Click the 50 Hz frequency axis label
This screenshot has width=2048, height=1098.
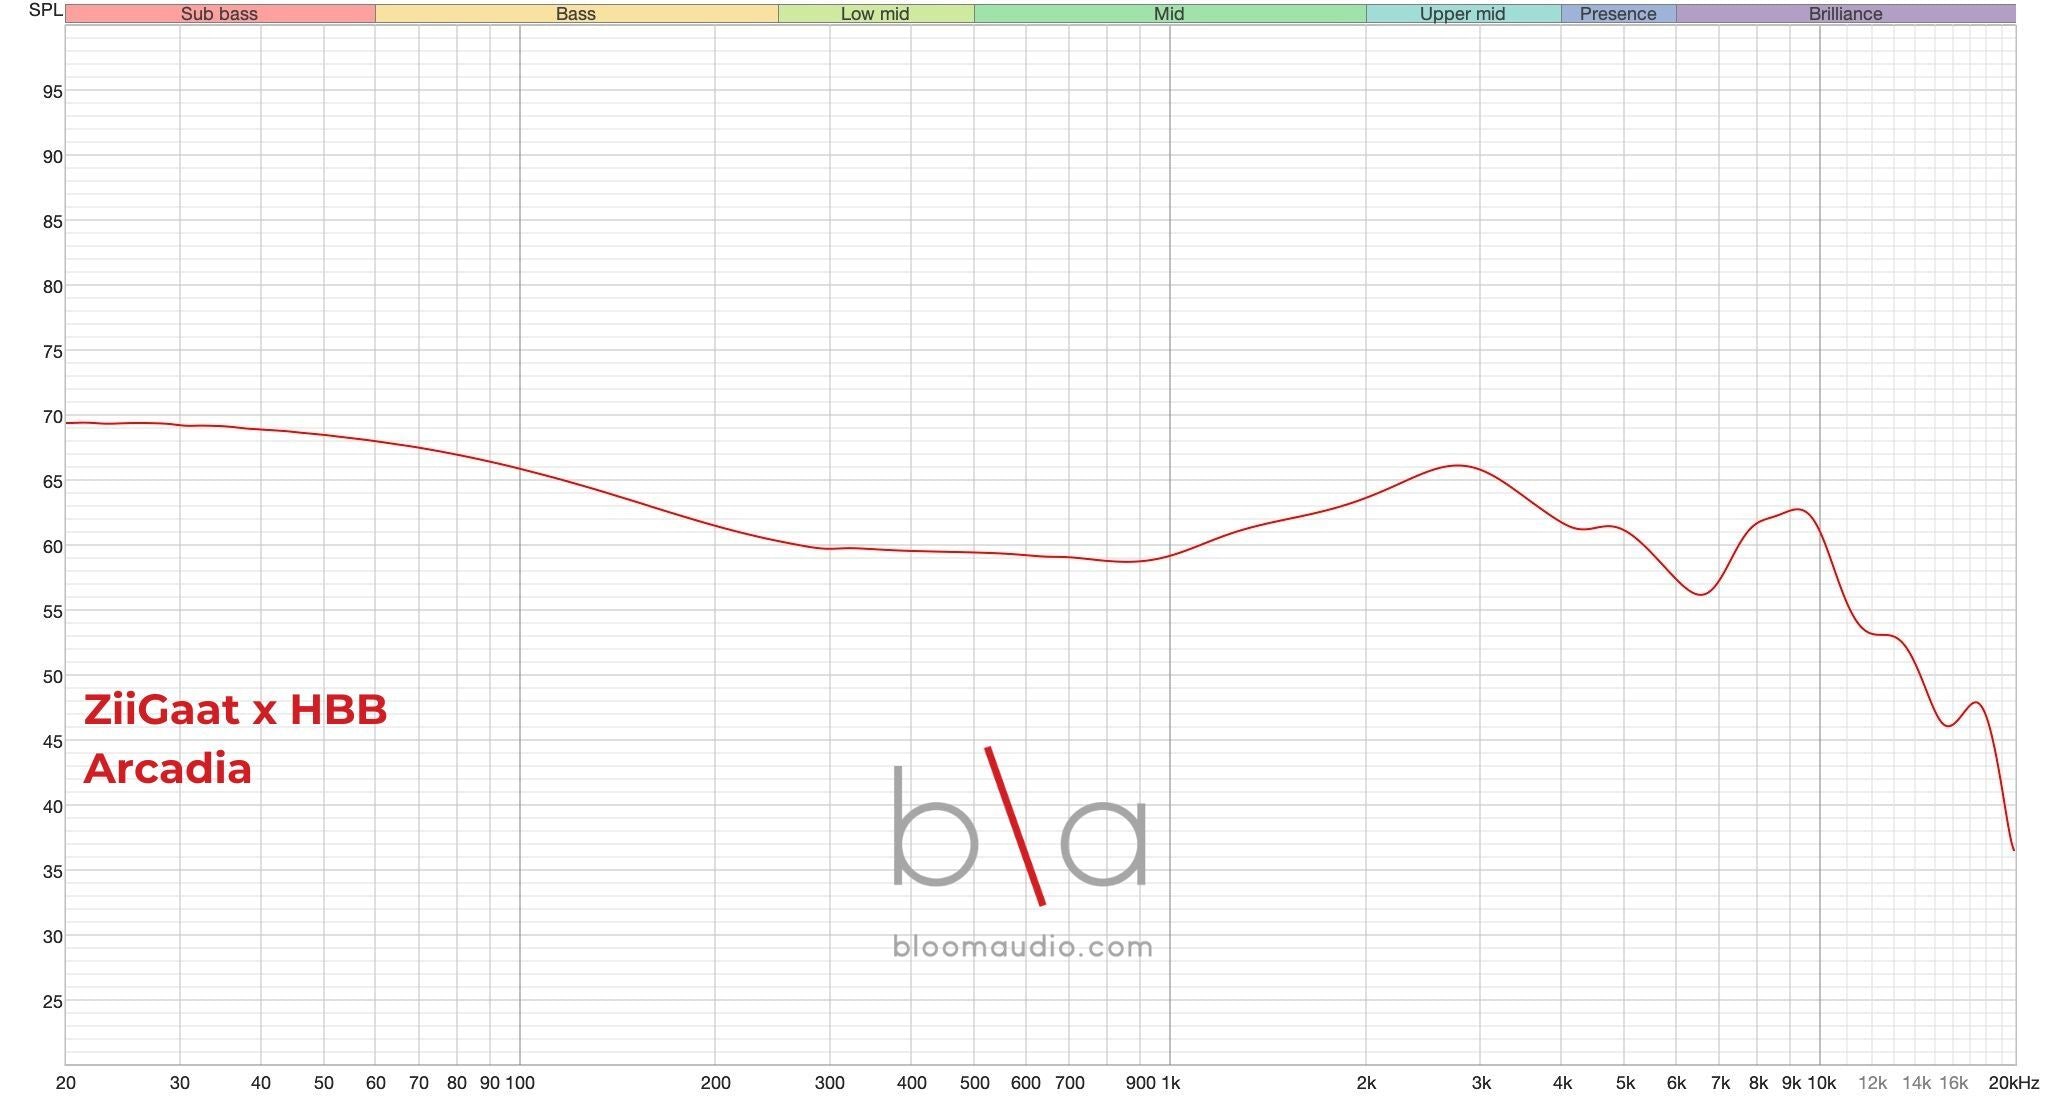click(324, 1083)
